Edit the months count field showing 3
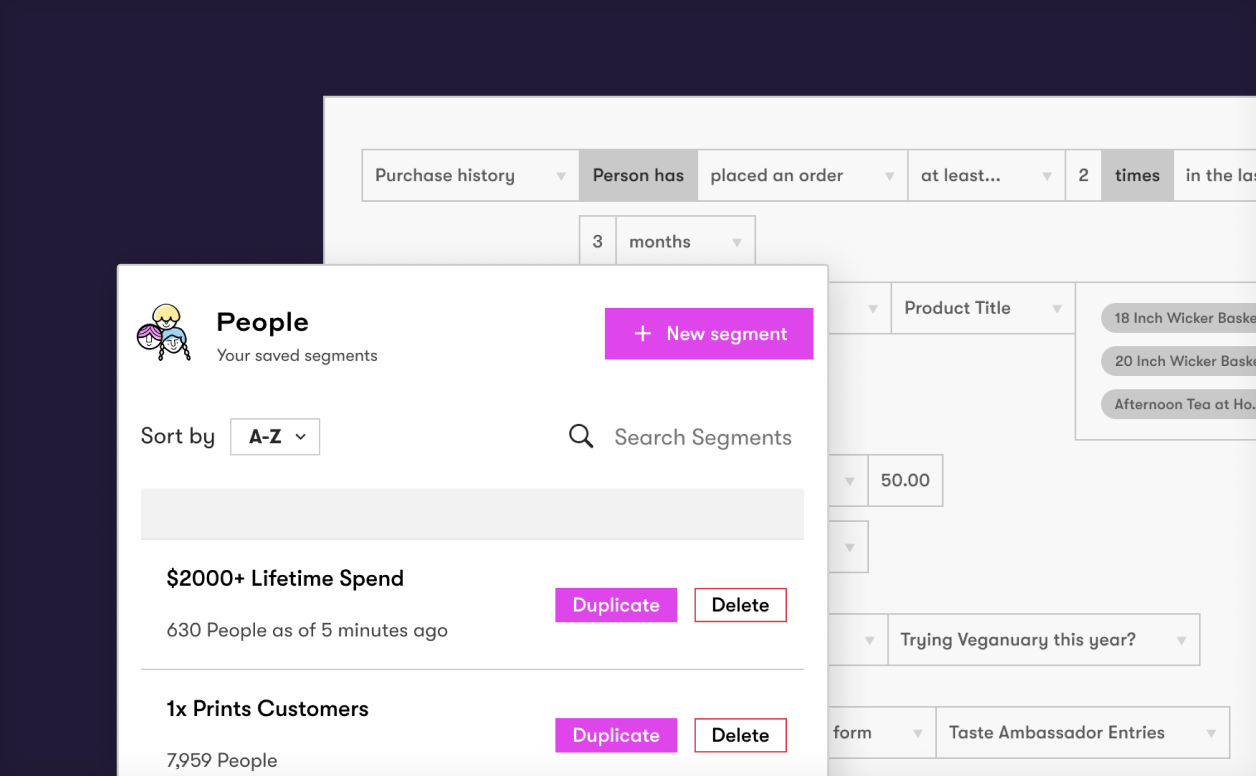 point(598,241)
